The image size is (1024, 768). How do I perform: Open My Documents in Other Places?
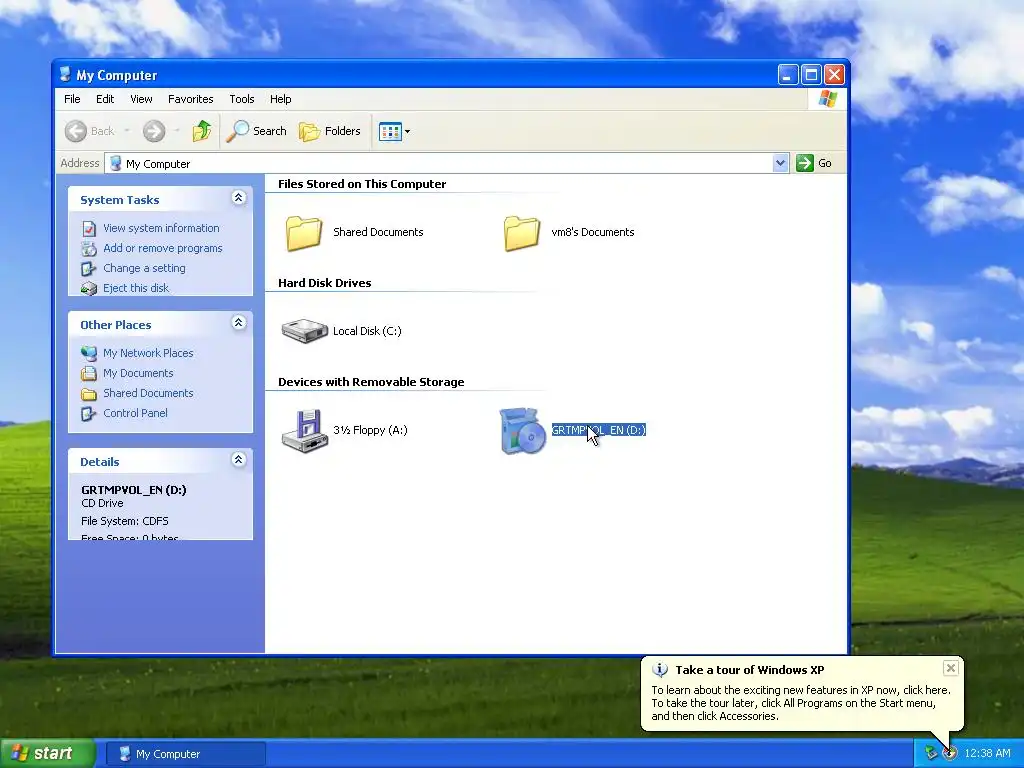[138, 374]
